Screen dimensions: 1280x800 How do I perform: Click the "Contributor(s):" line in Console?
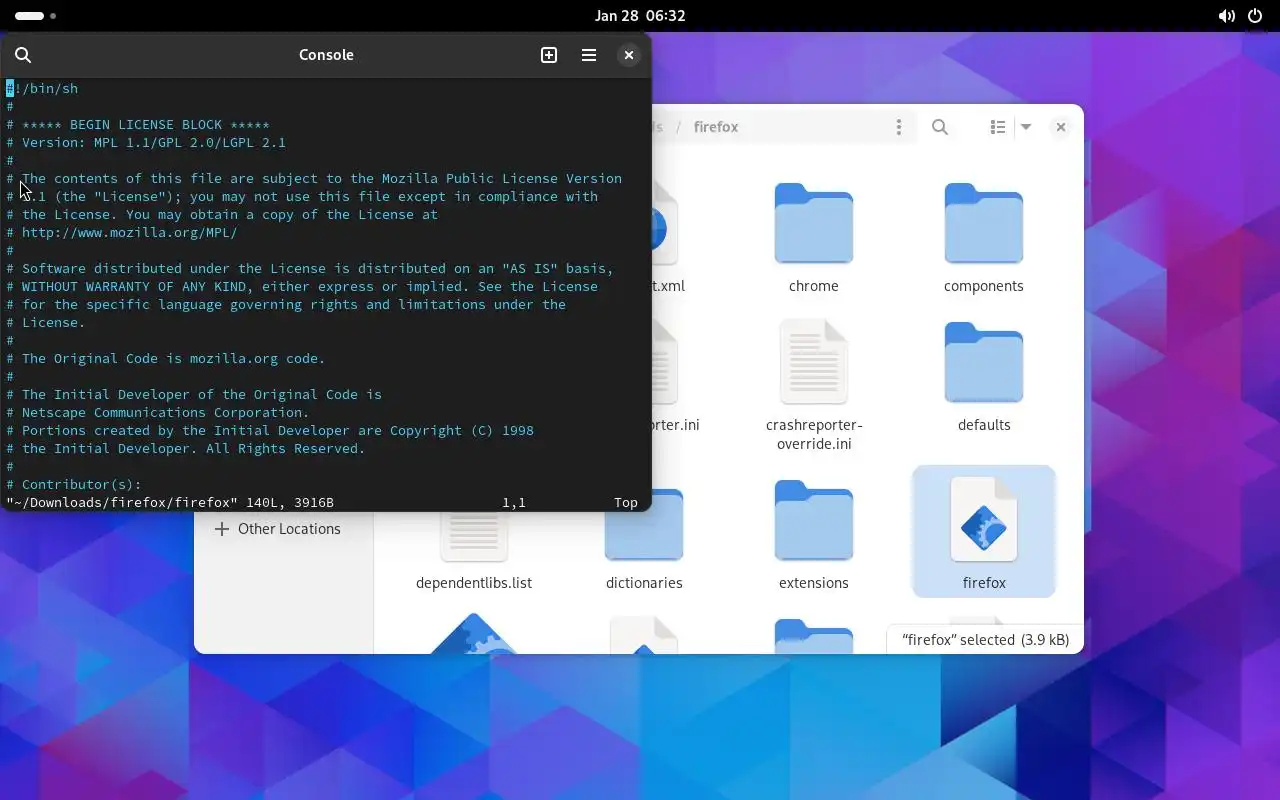tap(74, 484)
